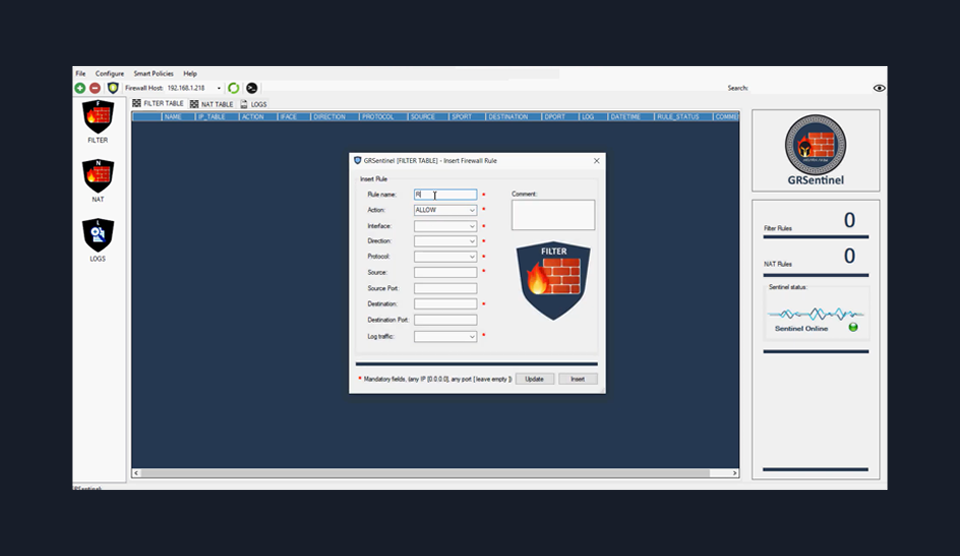Viewport: 960px width, 556px height.
Task: Open the black terminal console icon
Action: pos(252,88)
